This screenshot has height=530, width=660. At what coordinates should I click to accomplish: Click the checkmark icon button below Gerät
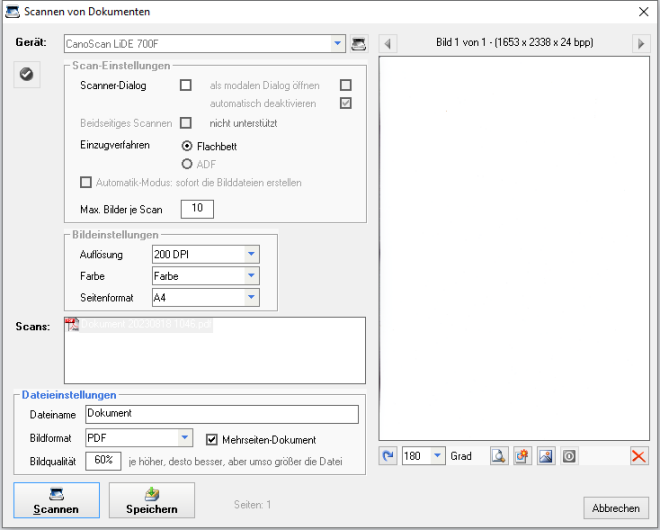28,74
